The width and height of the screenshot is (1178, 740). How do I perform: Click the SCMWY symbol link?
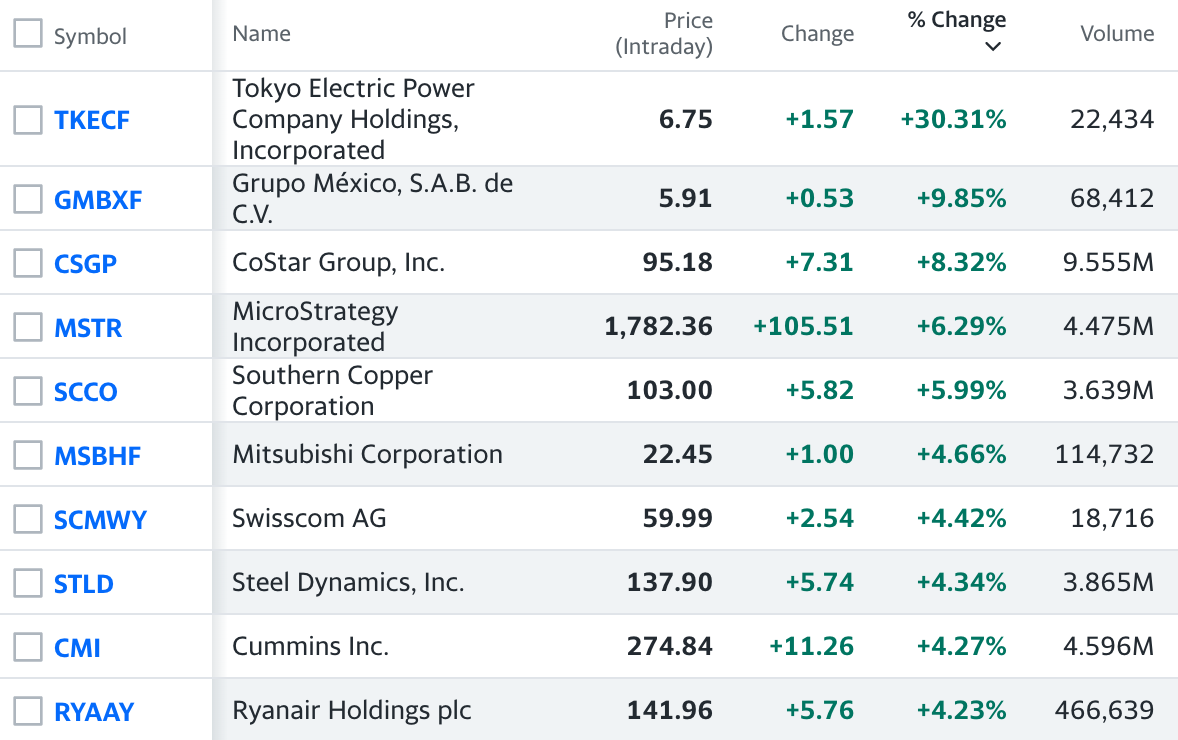tap(100, 520)
